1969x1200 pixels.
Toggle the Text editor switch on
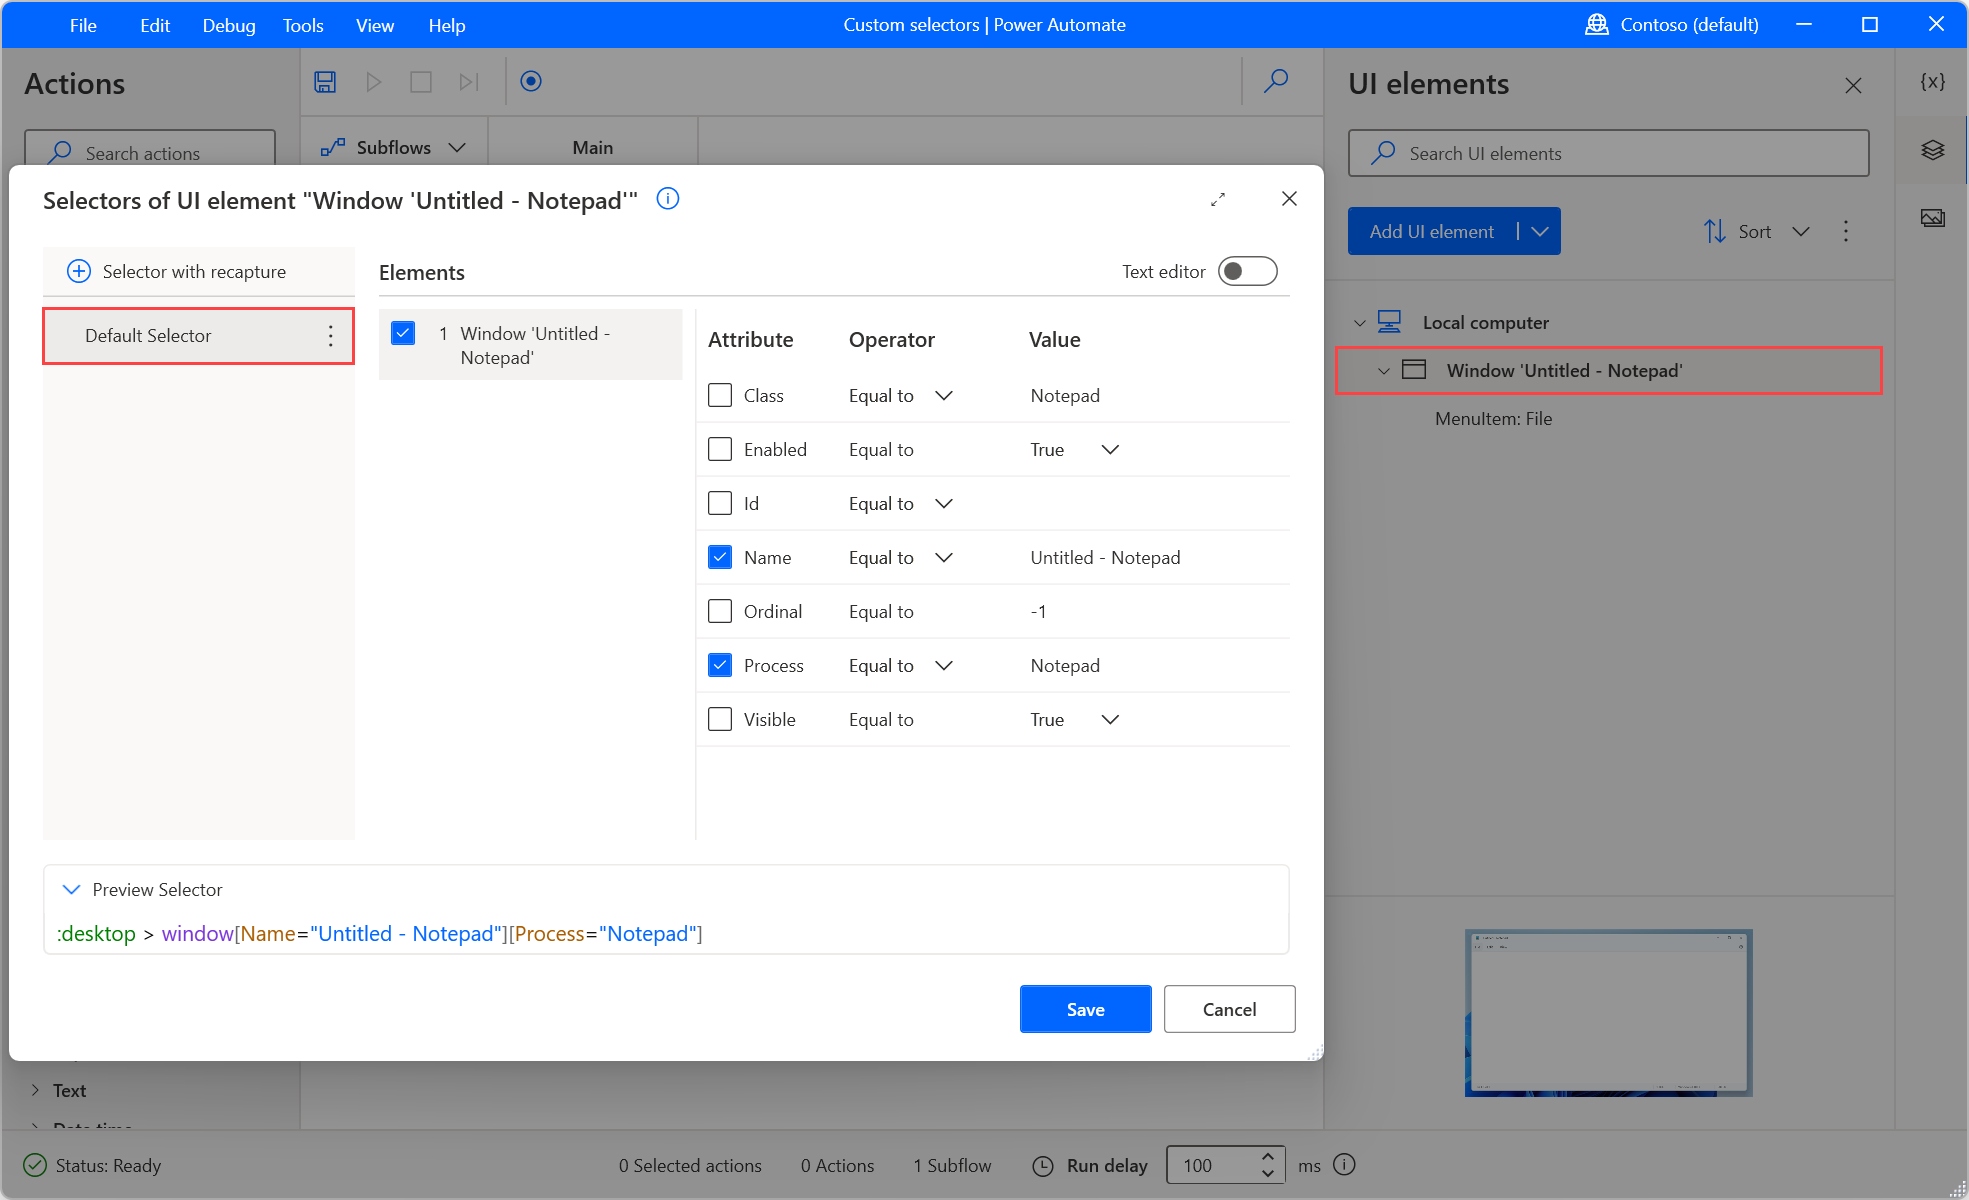coord(1250,272)
